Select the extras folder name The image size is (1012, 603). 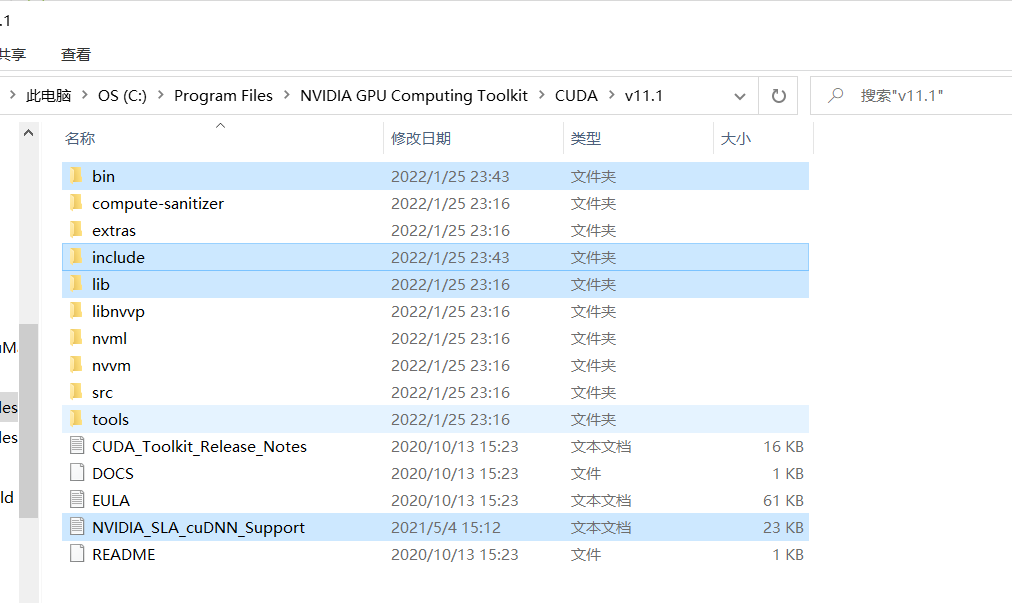(x=114, y=230)
